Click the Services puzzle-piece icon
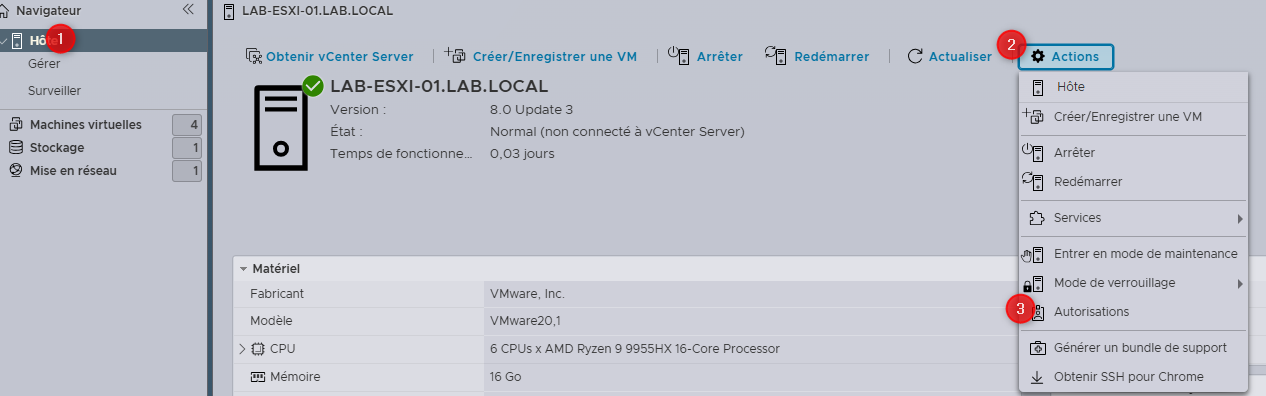The image size is (1266, 396). tap(1037, 218)
